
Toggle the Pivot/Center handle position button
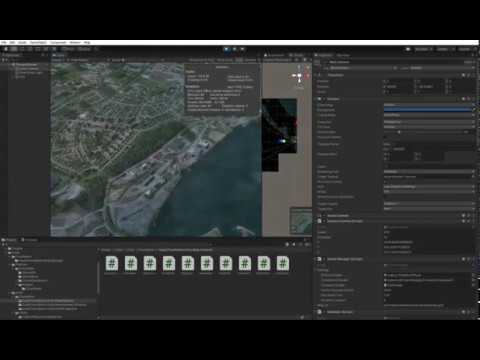click(x=68, y=49)
